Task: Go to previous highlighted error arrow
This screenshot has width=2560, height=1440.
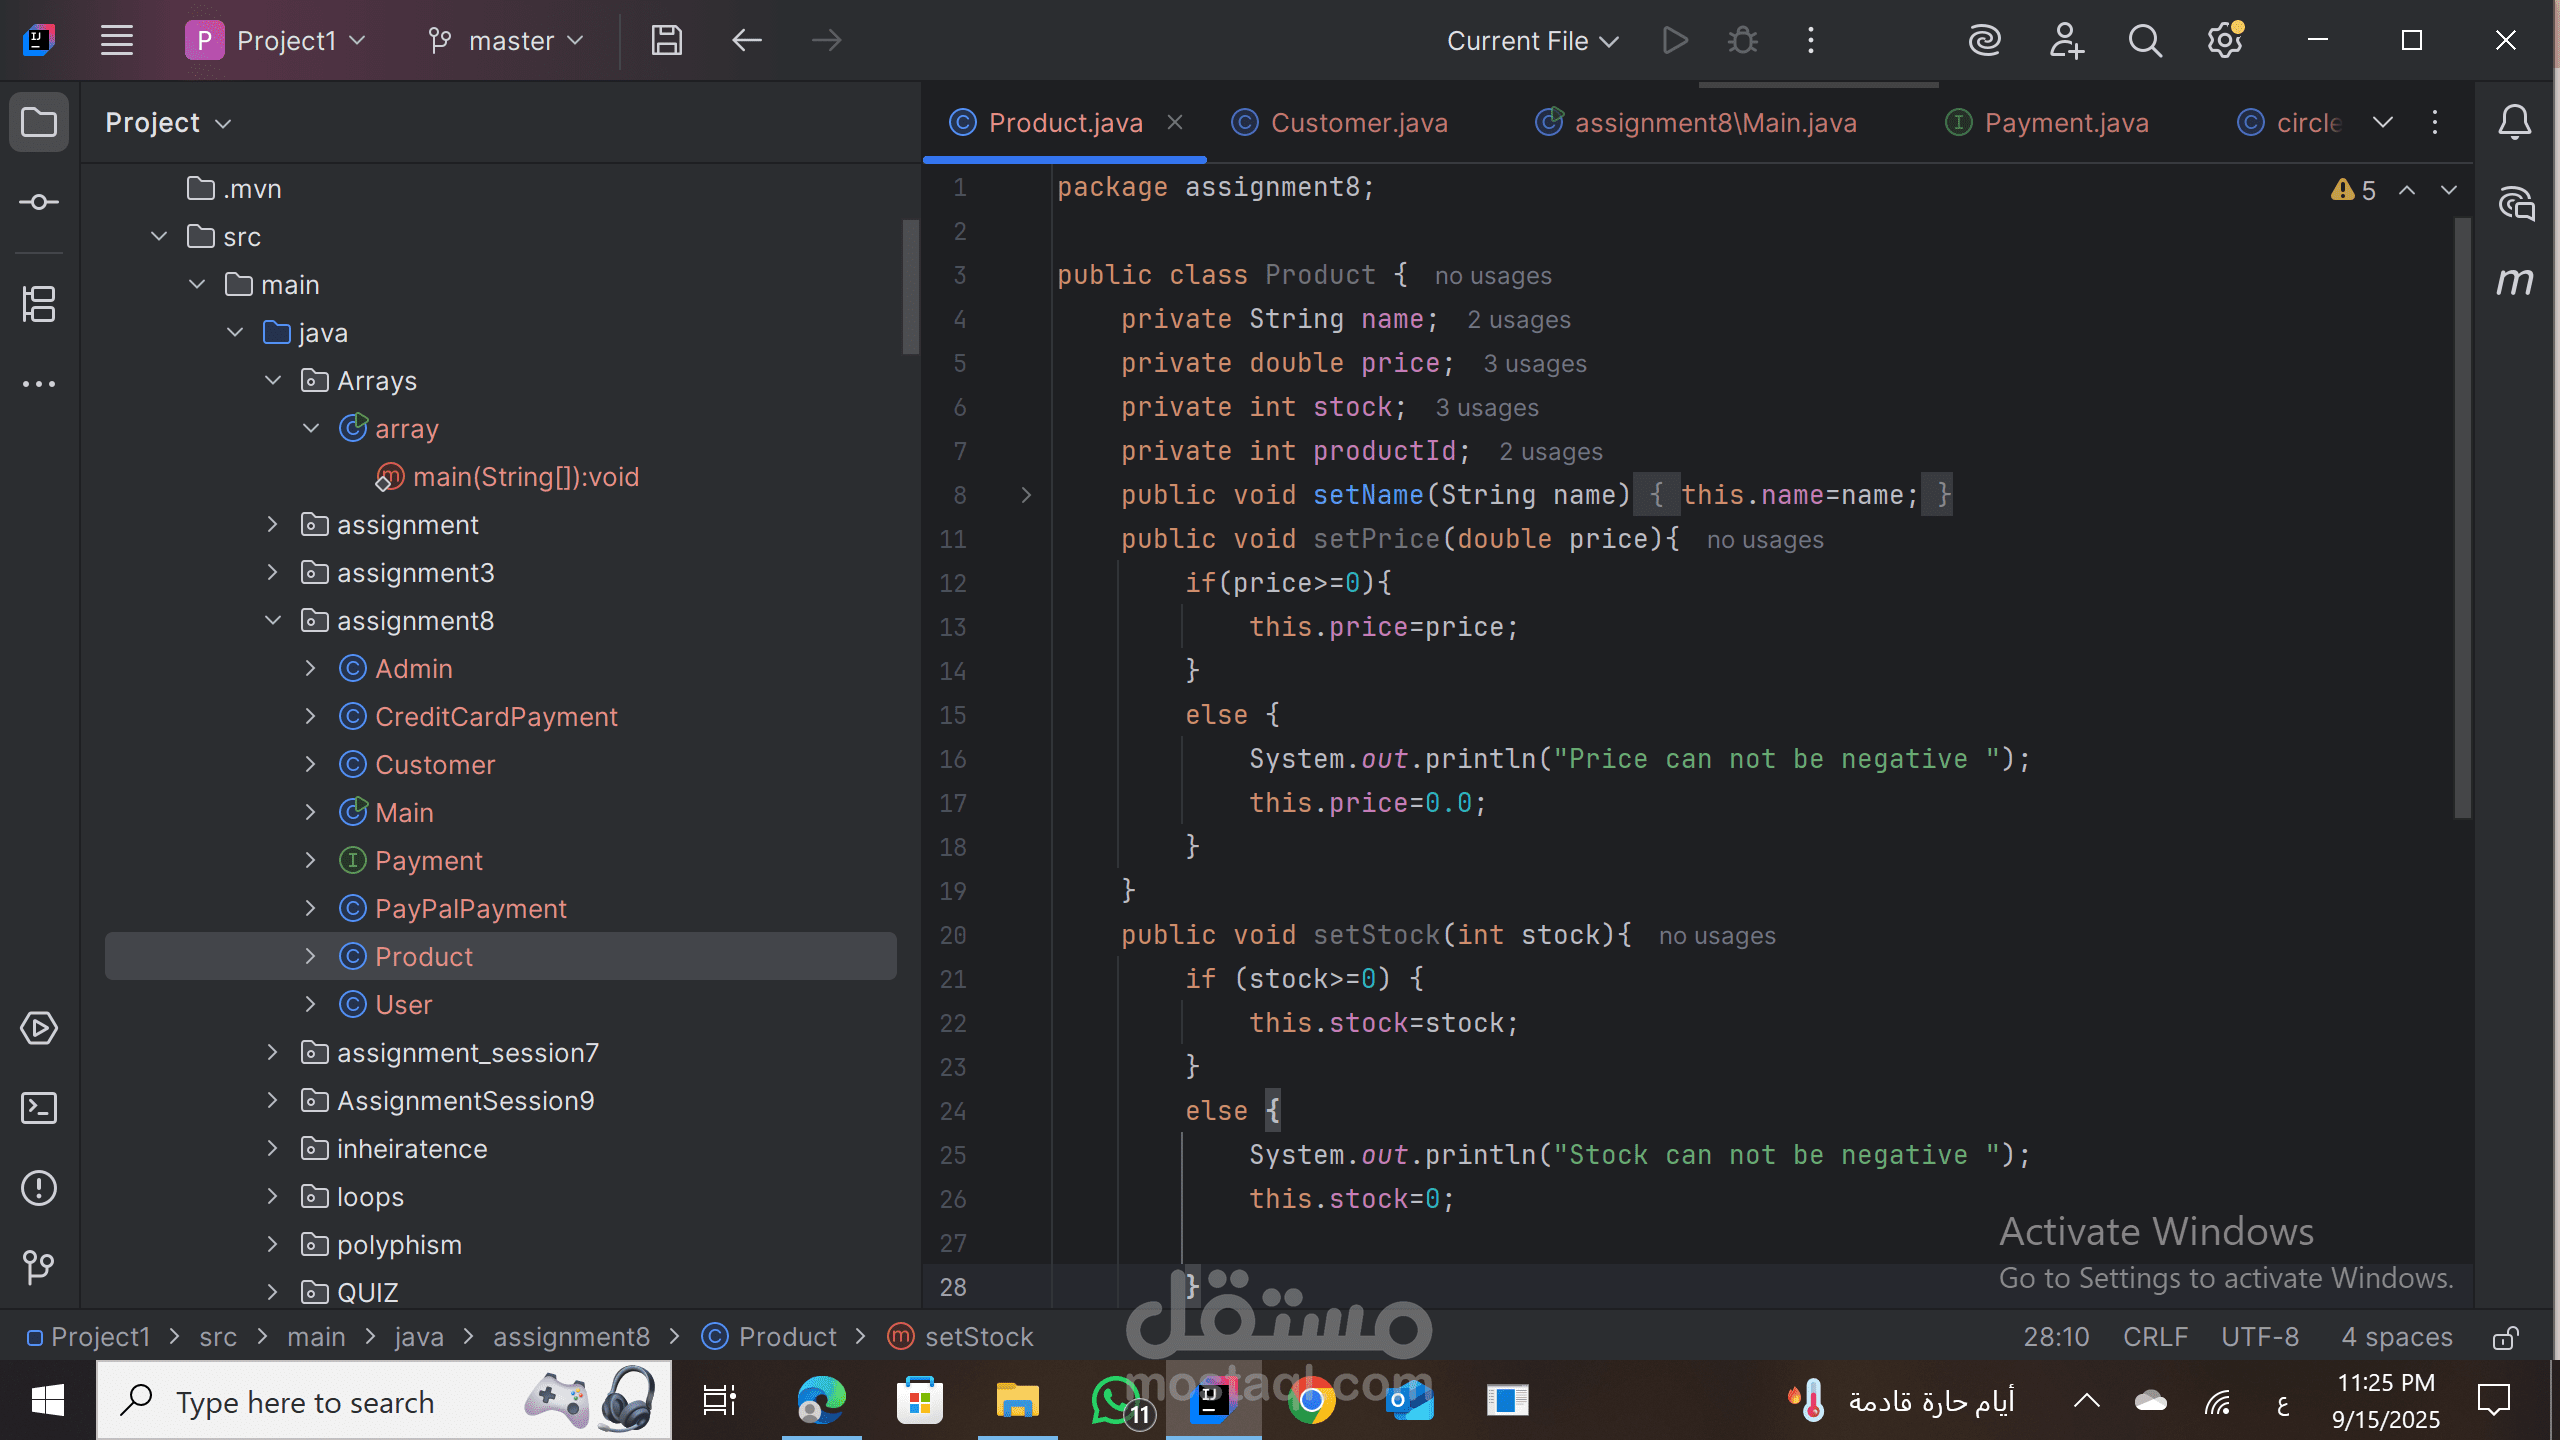Action: (2408, 190)
